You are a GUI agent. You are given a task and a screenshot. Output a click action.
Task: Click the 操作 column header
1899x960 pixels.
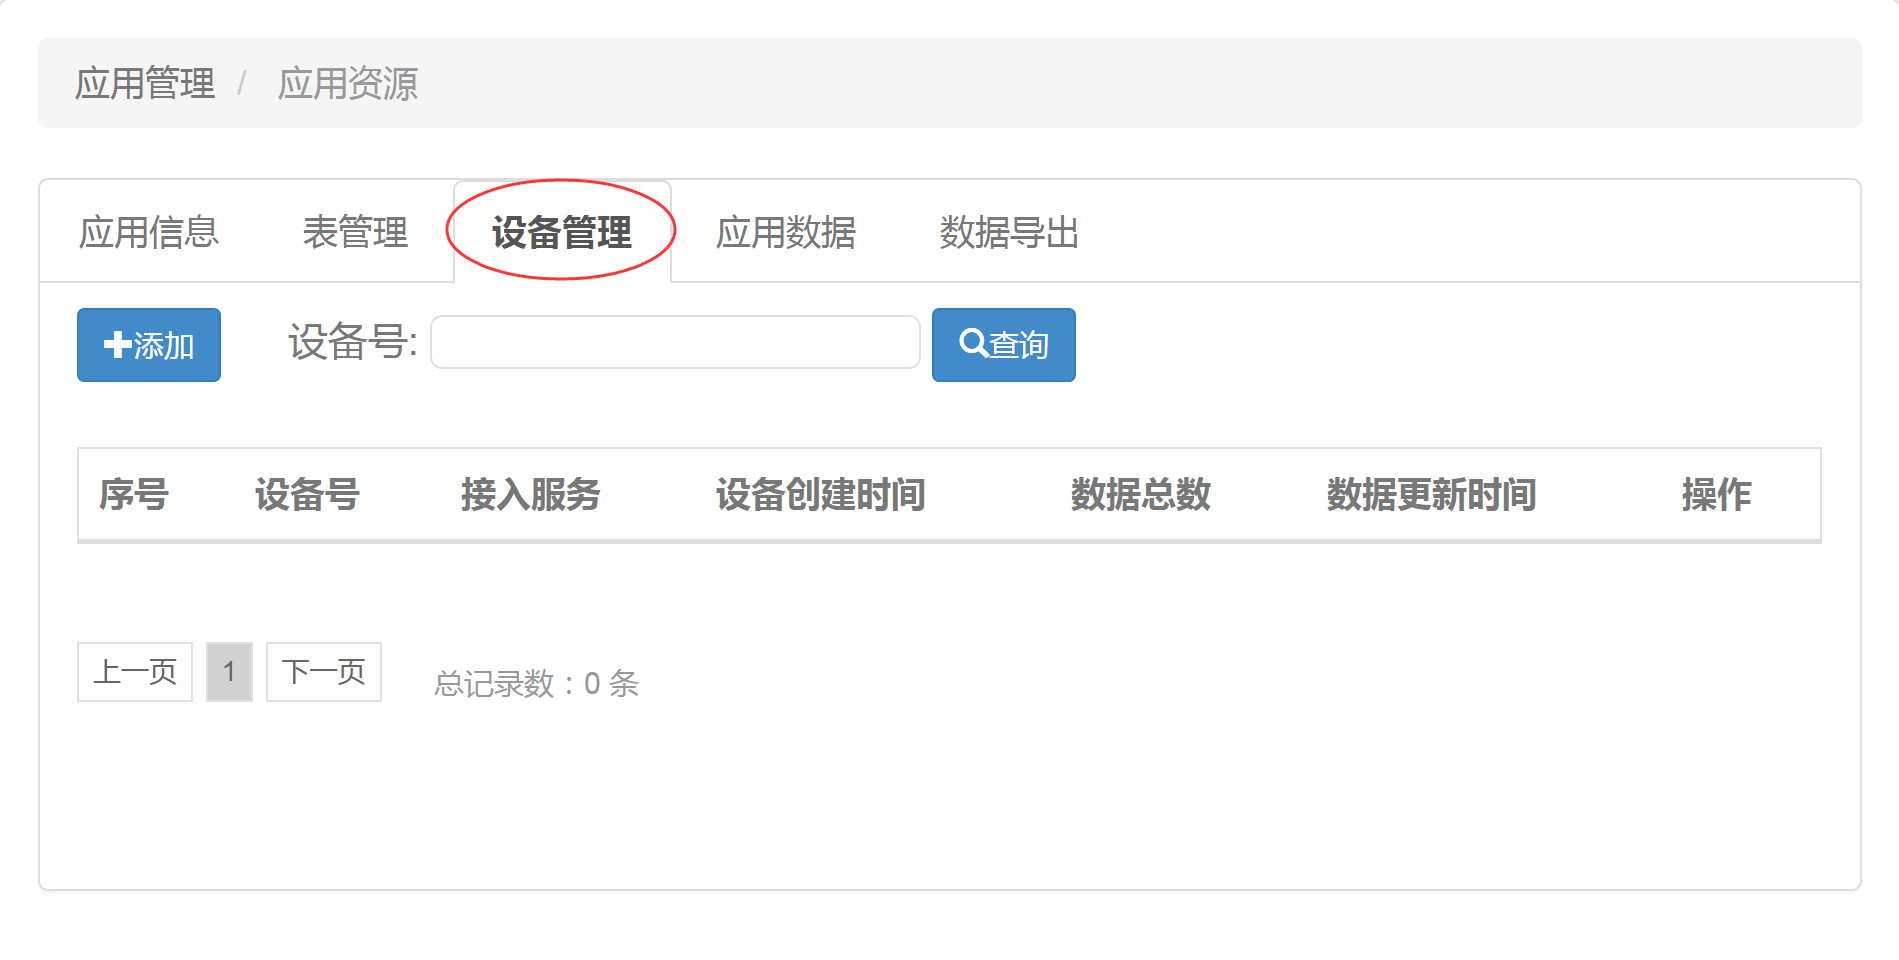pyautogui.click(x=1716, y=494)
